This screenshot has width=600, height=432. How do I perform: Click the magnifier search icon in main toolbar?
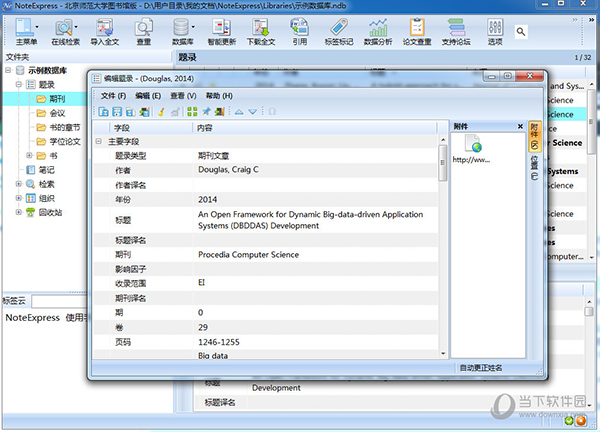click(520, 31)
